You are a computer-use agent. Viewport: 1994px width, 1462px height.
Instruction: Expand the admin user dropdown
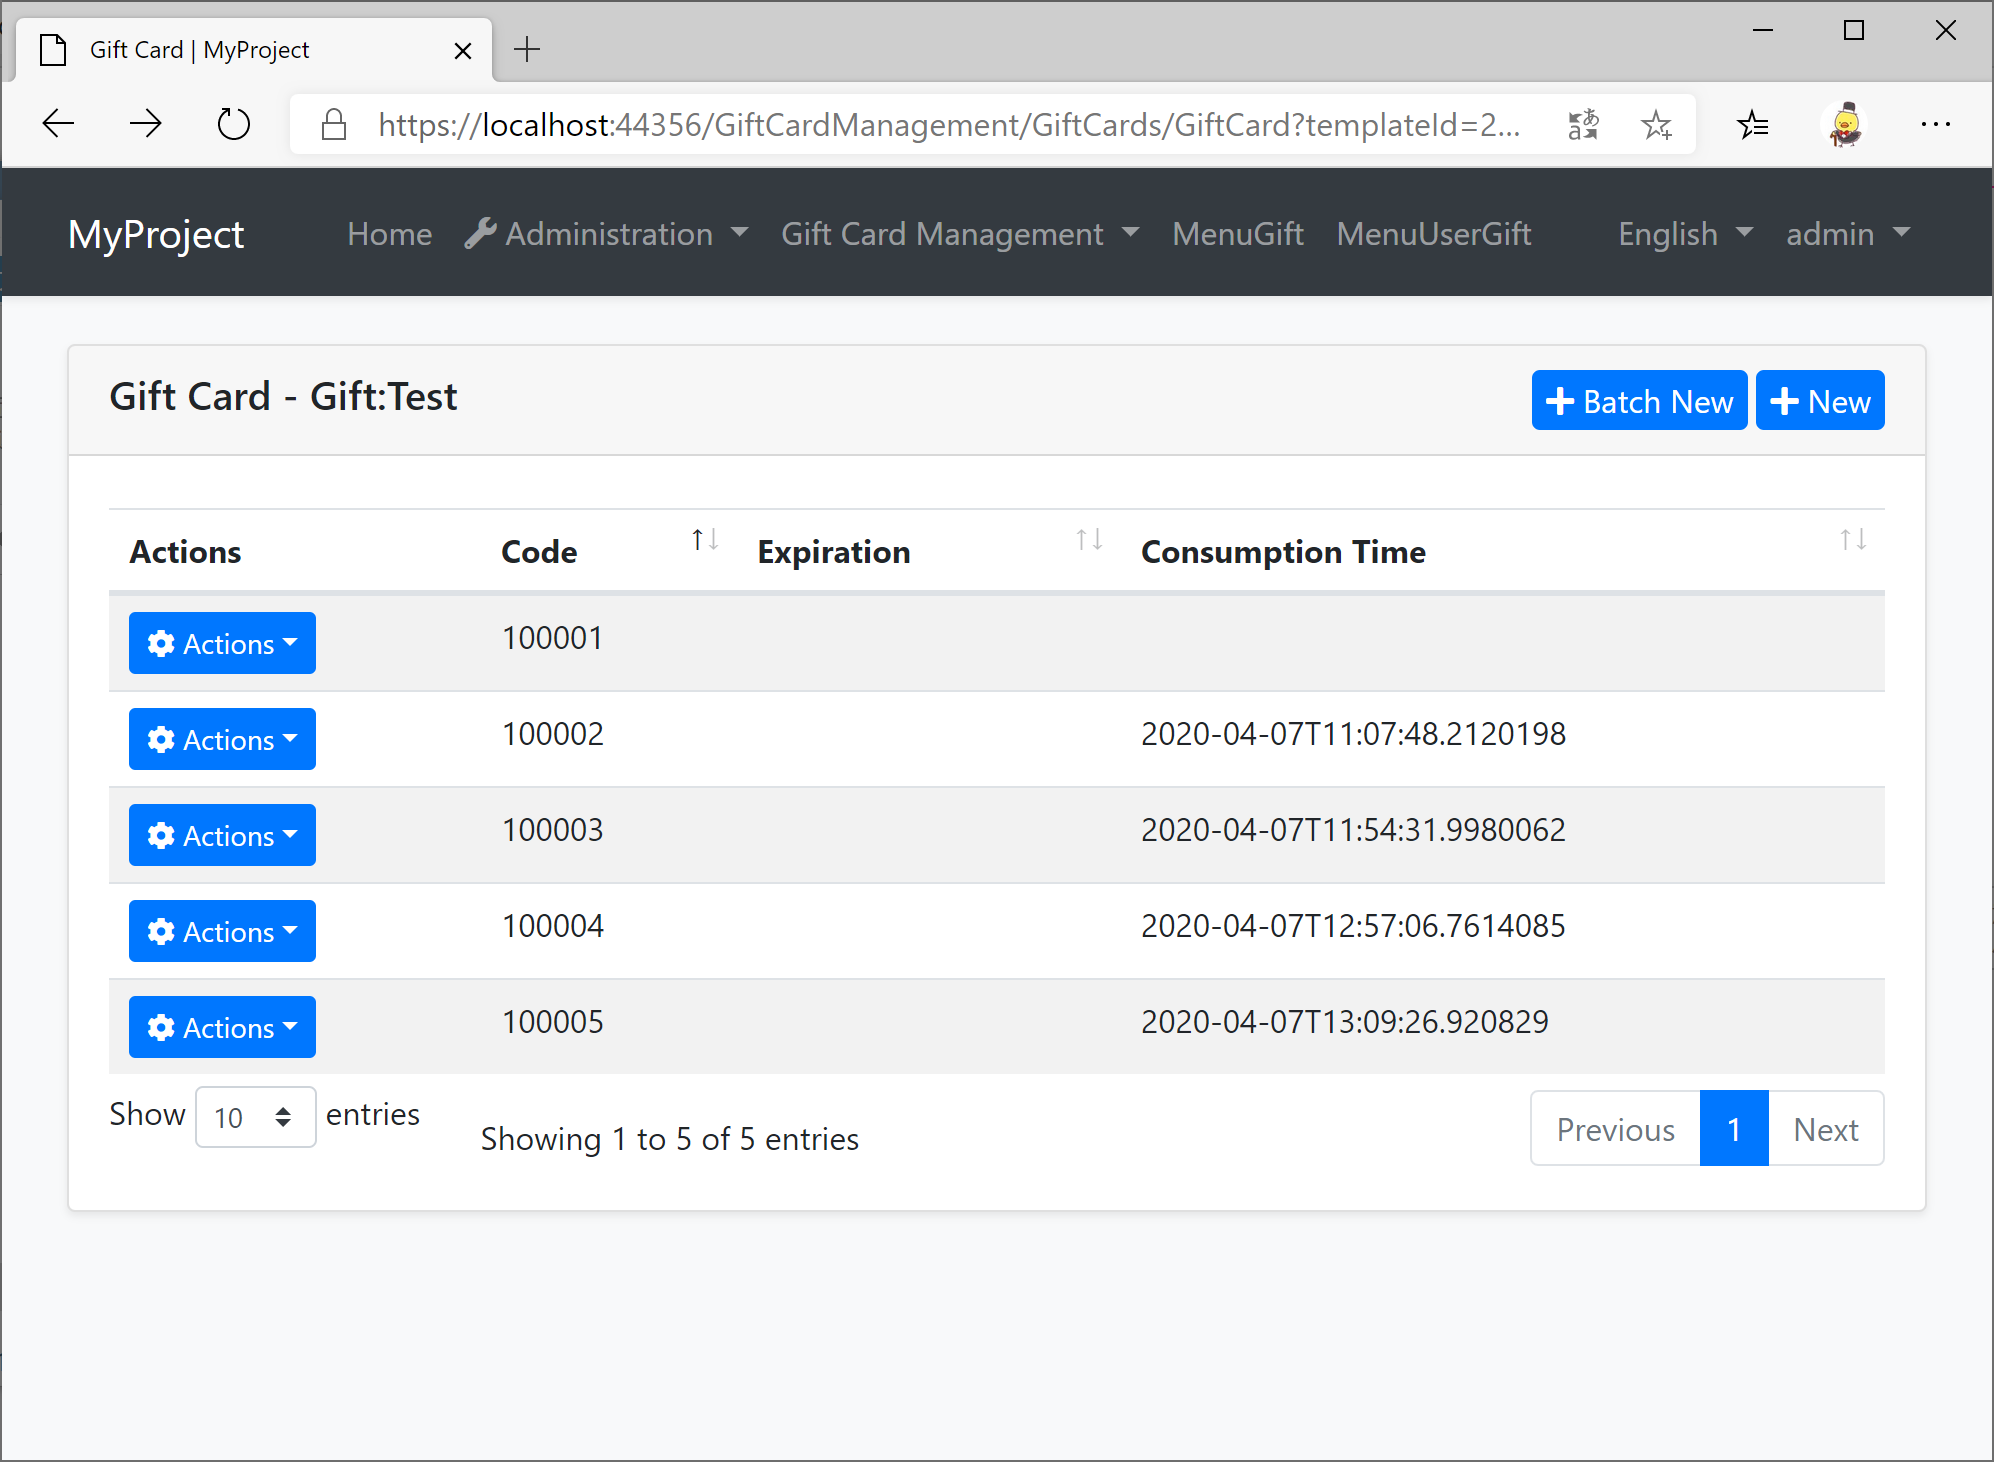coord(1848,234)
